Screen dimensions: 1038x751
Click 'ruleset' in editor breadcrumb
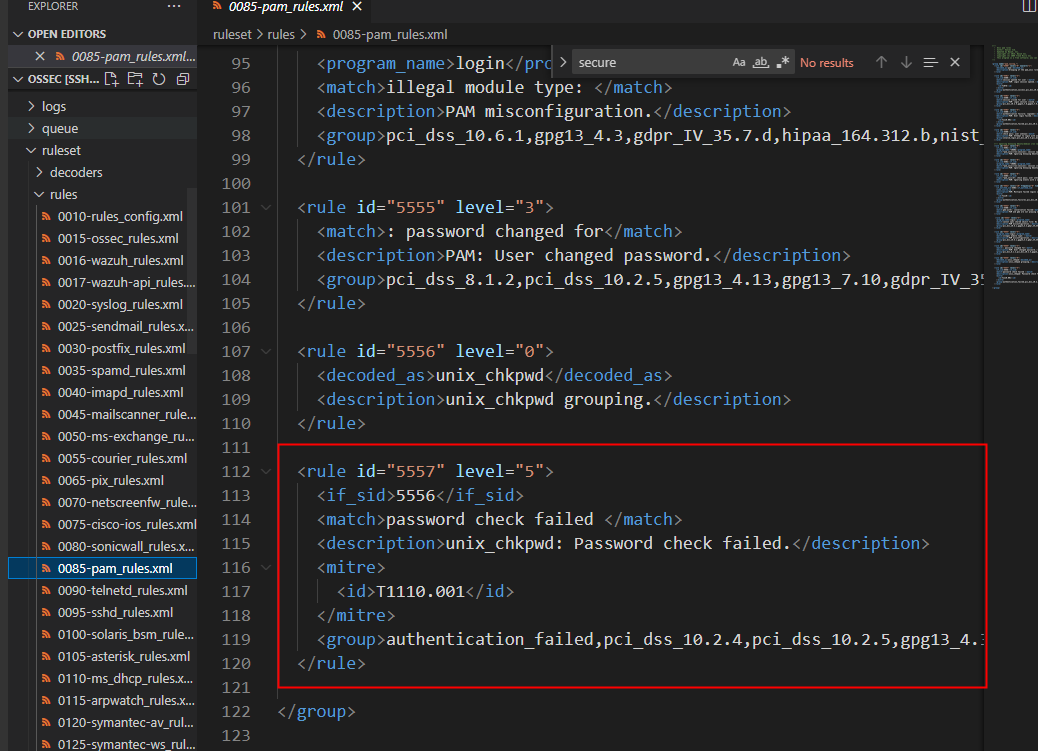(x=232, y=34)
